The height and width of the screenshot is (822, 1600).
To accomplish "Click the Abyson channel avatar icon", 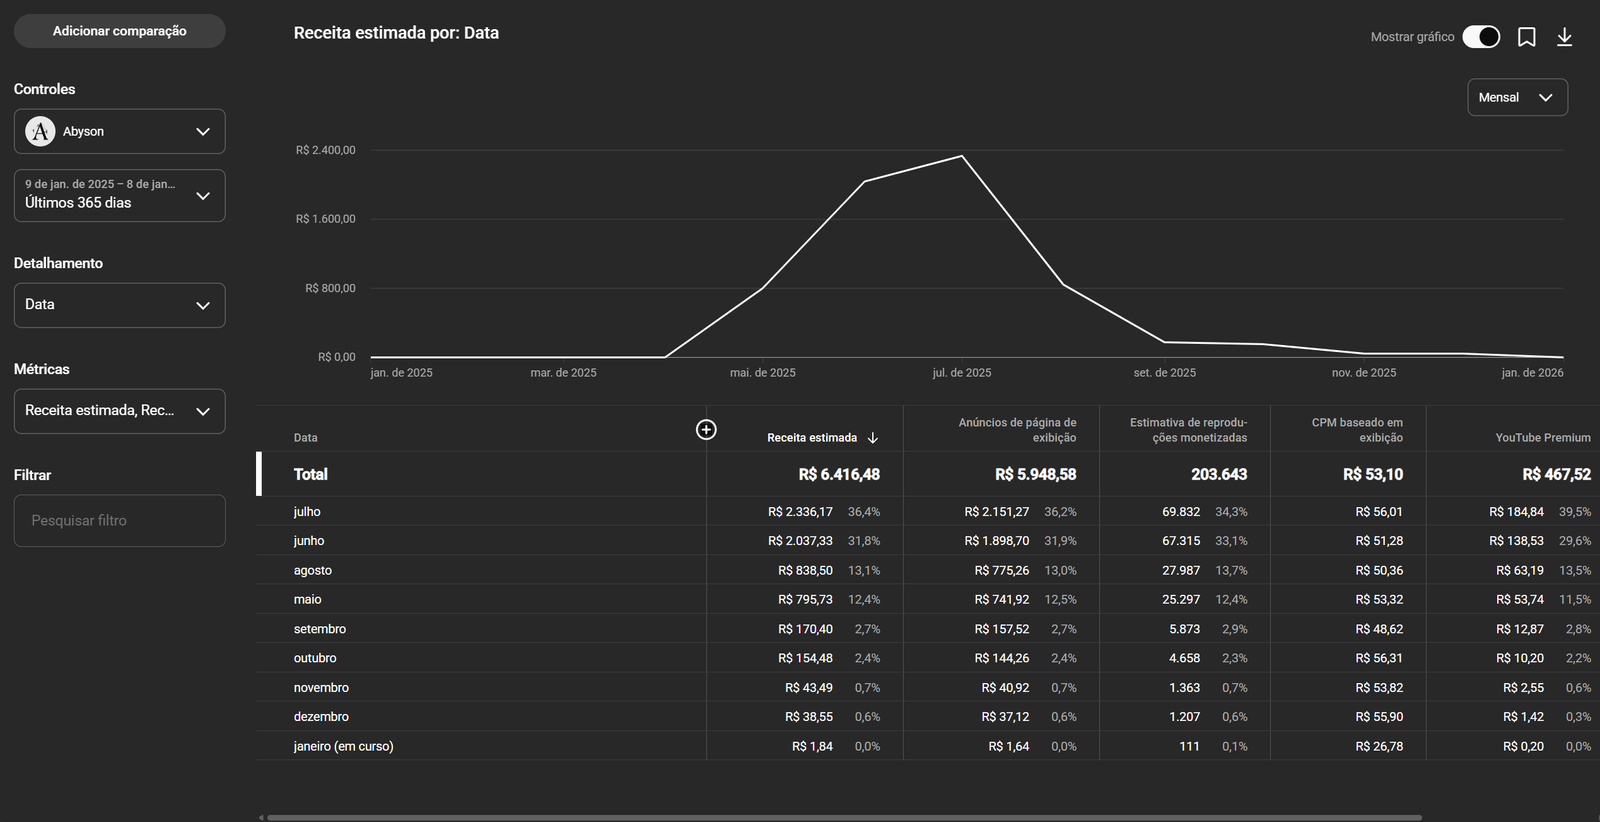I will (40, 132).
